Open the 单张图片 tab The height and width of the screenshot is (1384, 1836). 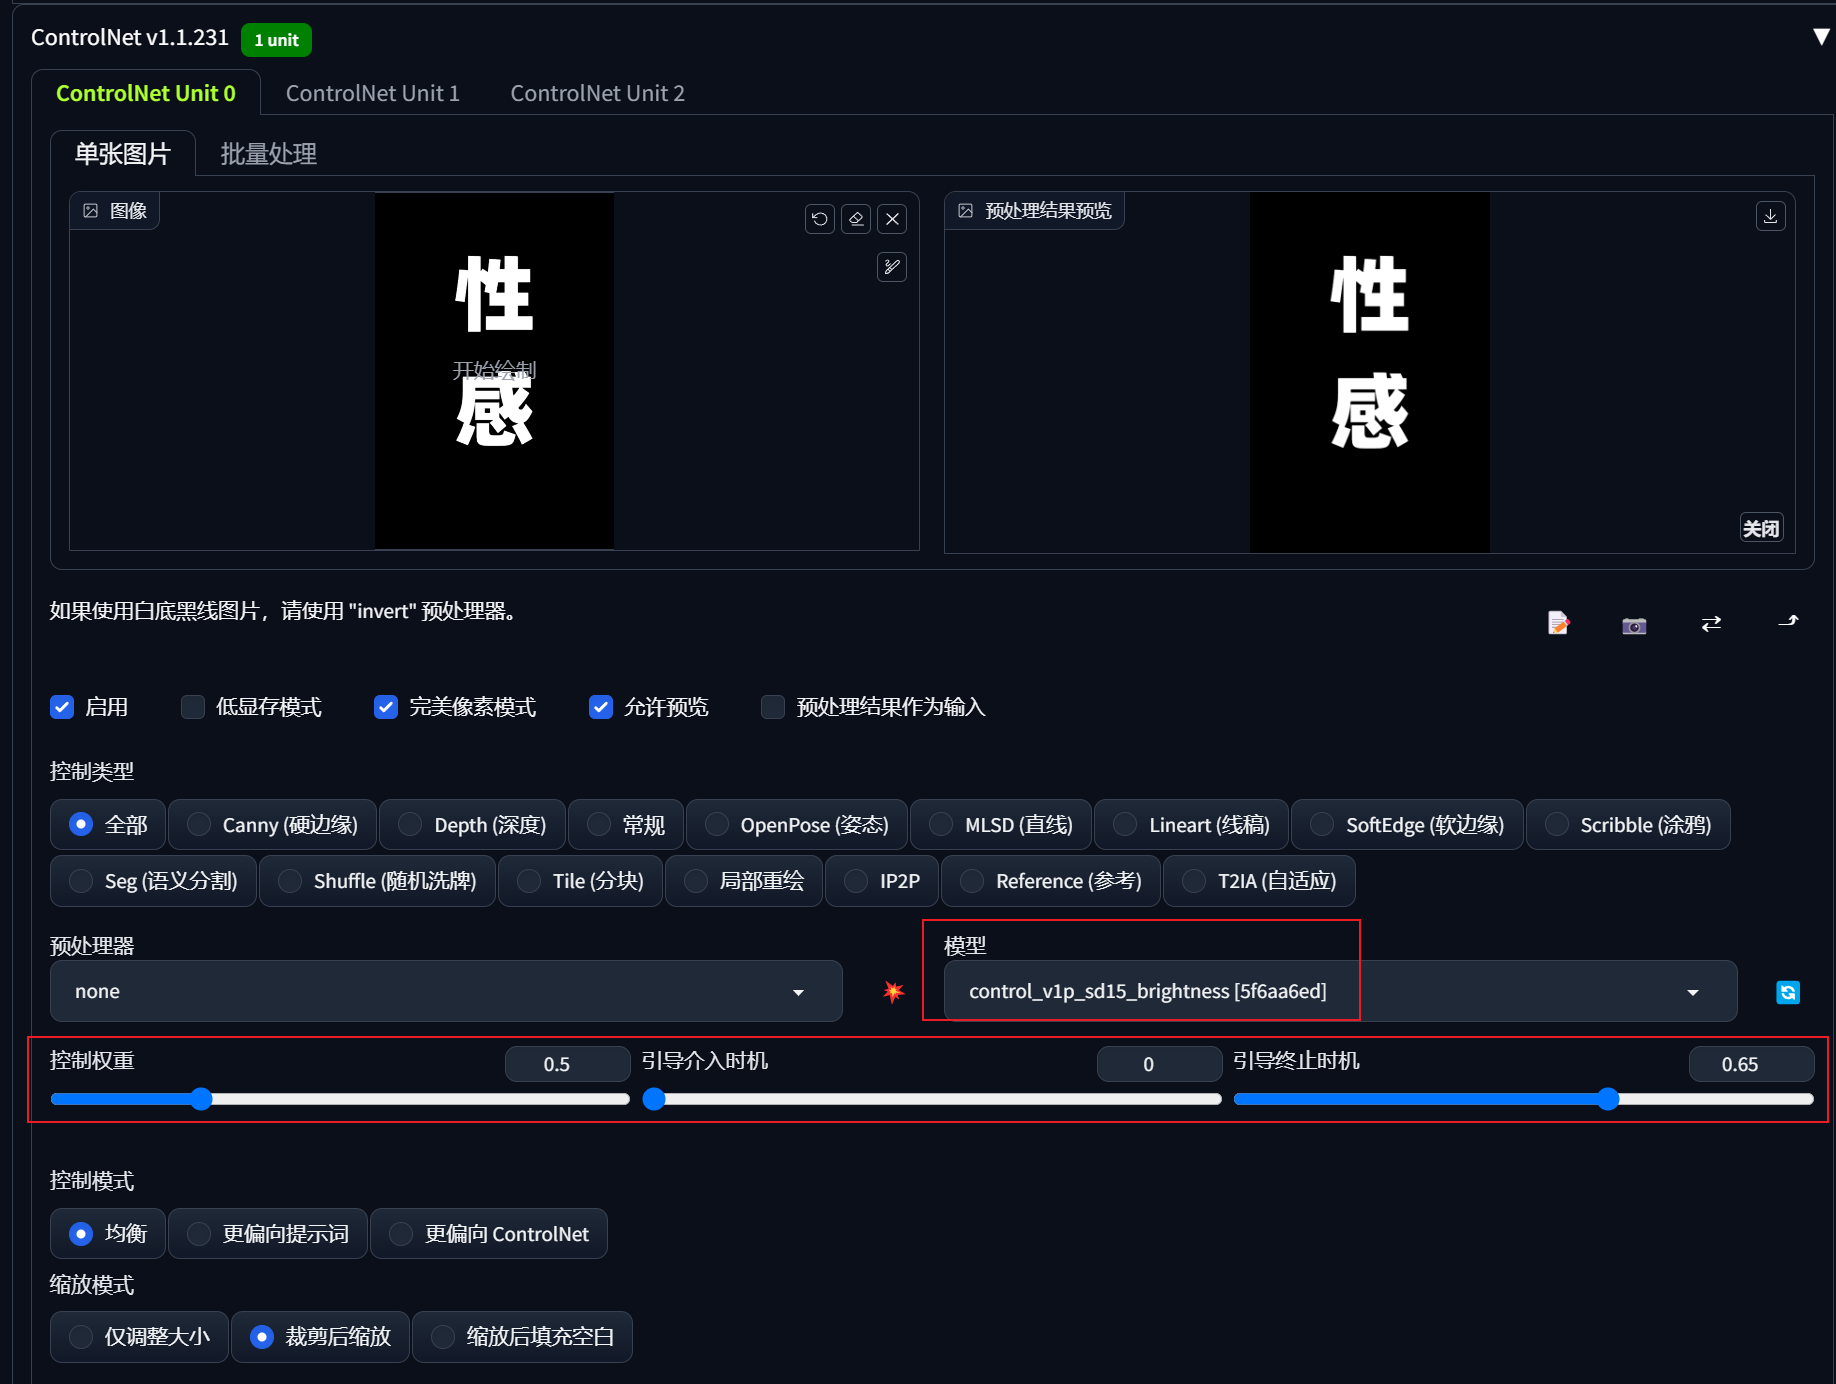click(x=123, y=154)
